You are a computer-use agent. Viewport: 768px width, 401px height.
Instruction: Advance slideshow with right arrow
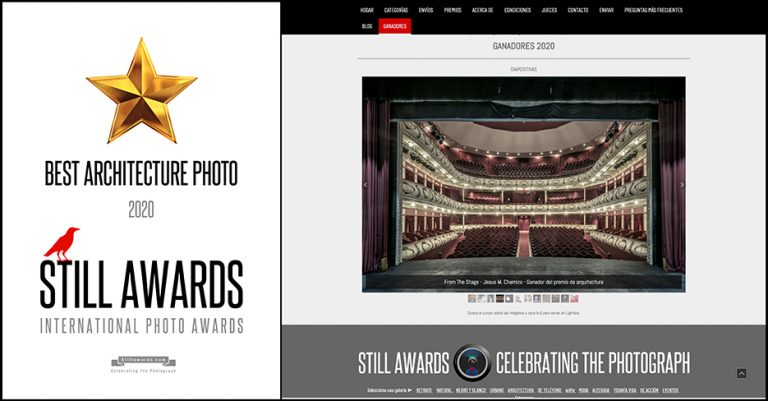(682, 185)
